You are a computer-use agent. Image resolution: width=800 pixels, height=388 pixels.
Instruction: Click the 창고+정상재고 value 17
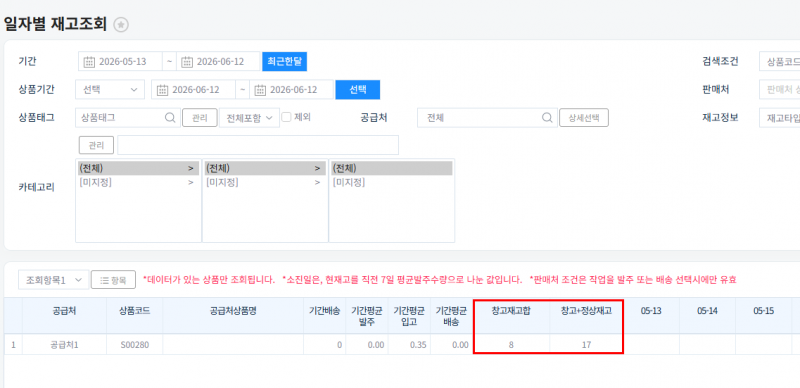coord(586,345)
